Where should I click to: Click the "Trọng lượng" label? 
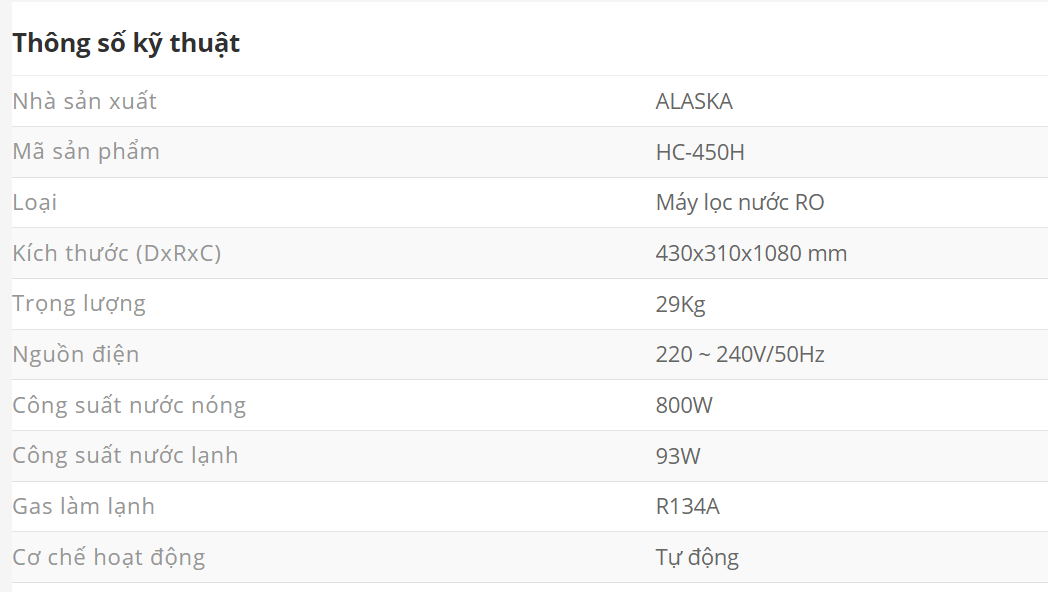[79, 304]
